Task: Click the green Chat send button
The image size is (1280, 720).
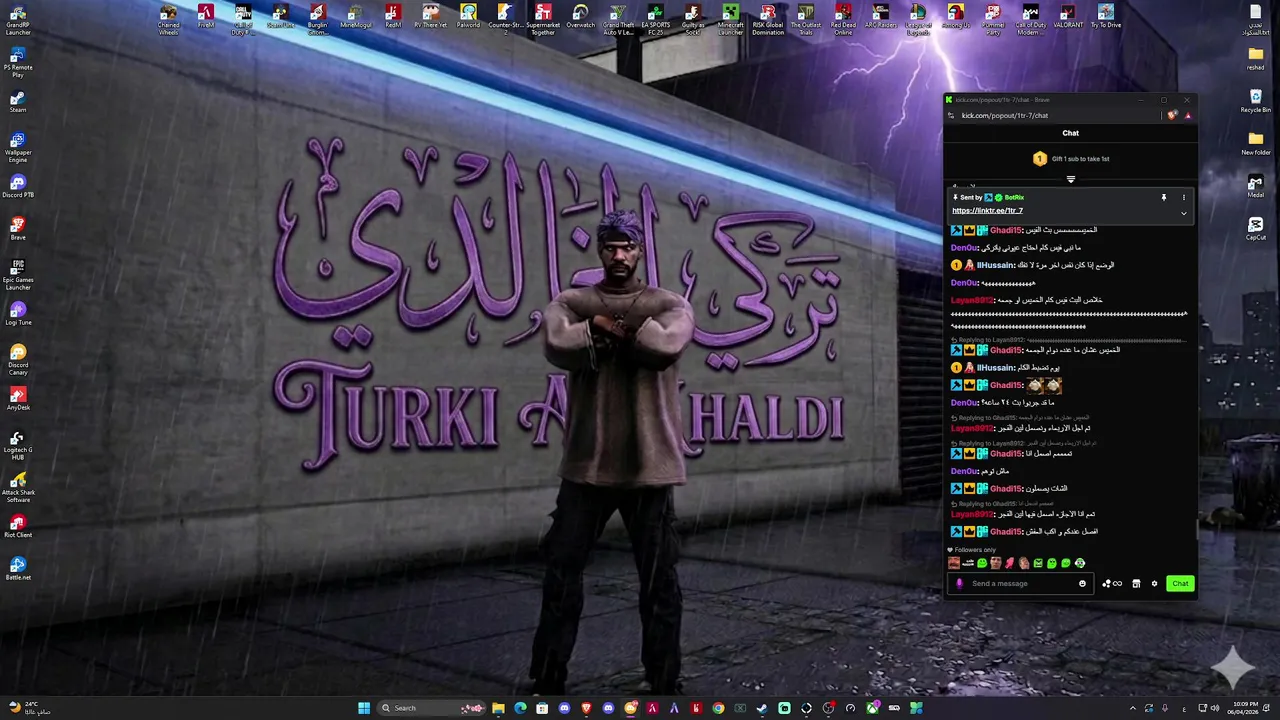Action: pos(1180,584)
